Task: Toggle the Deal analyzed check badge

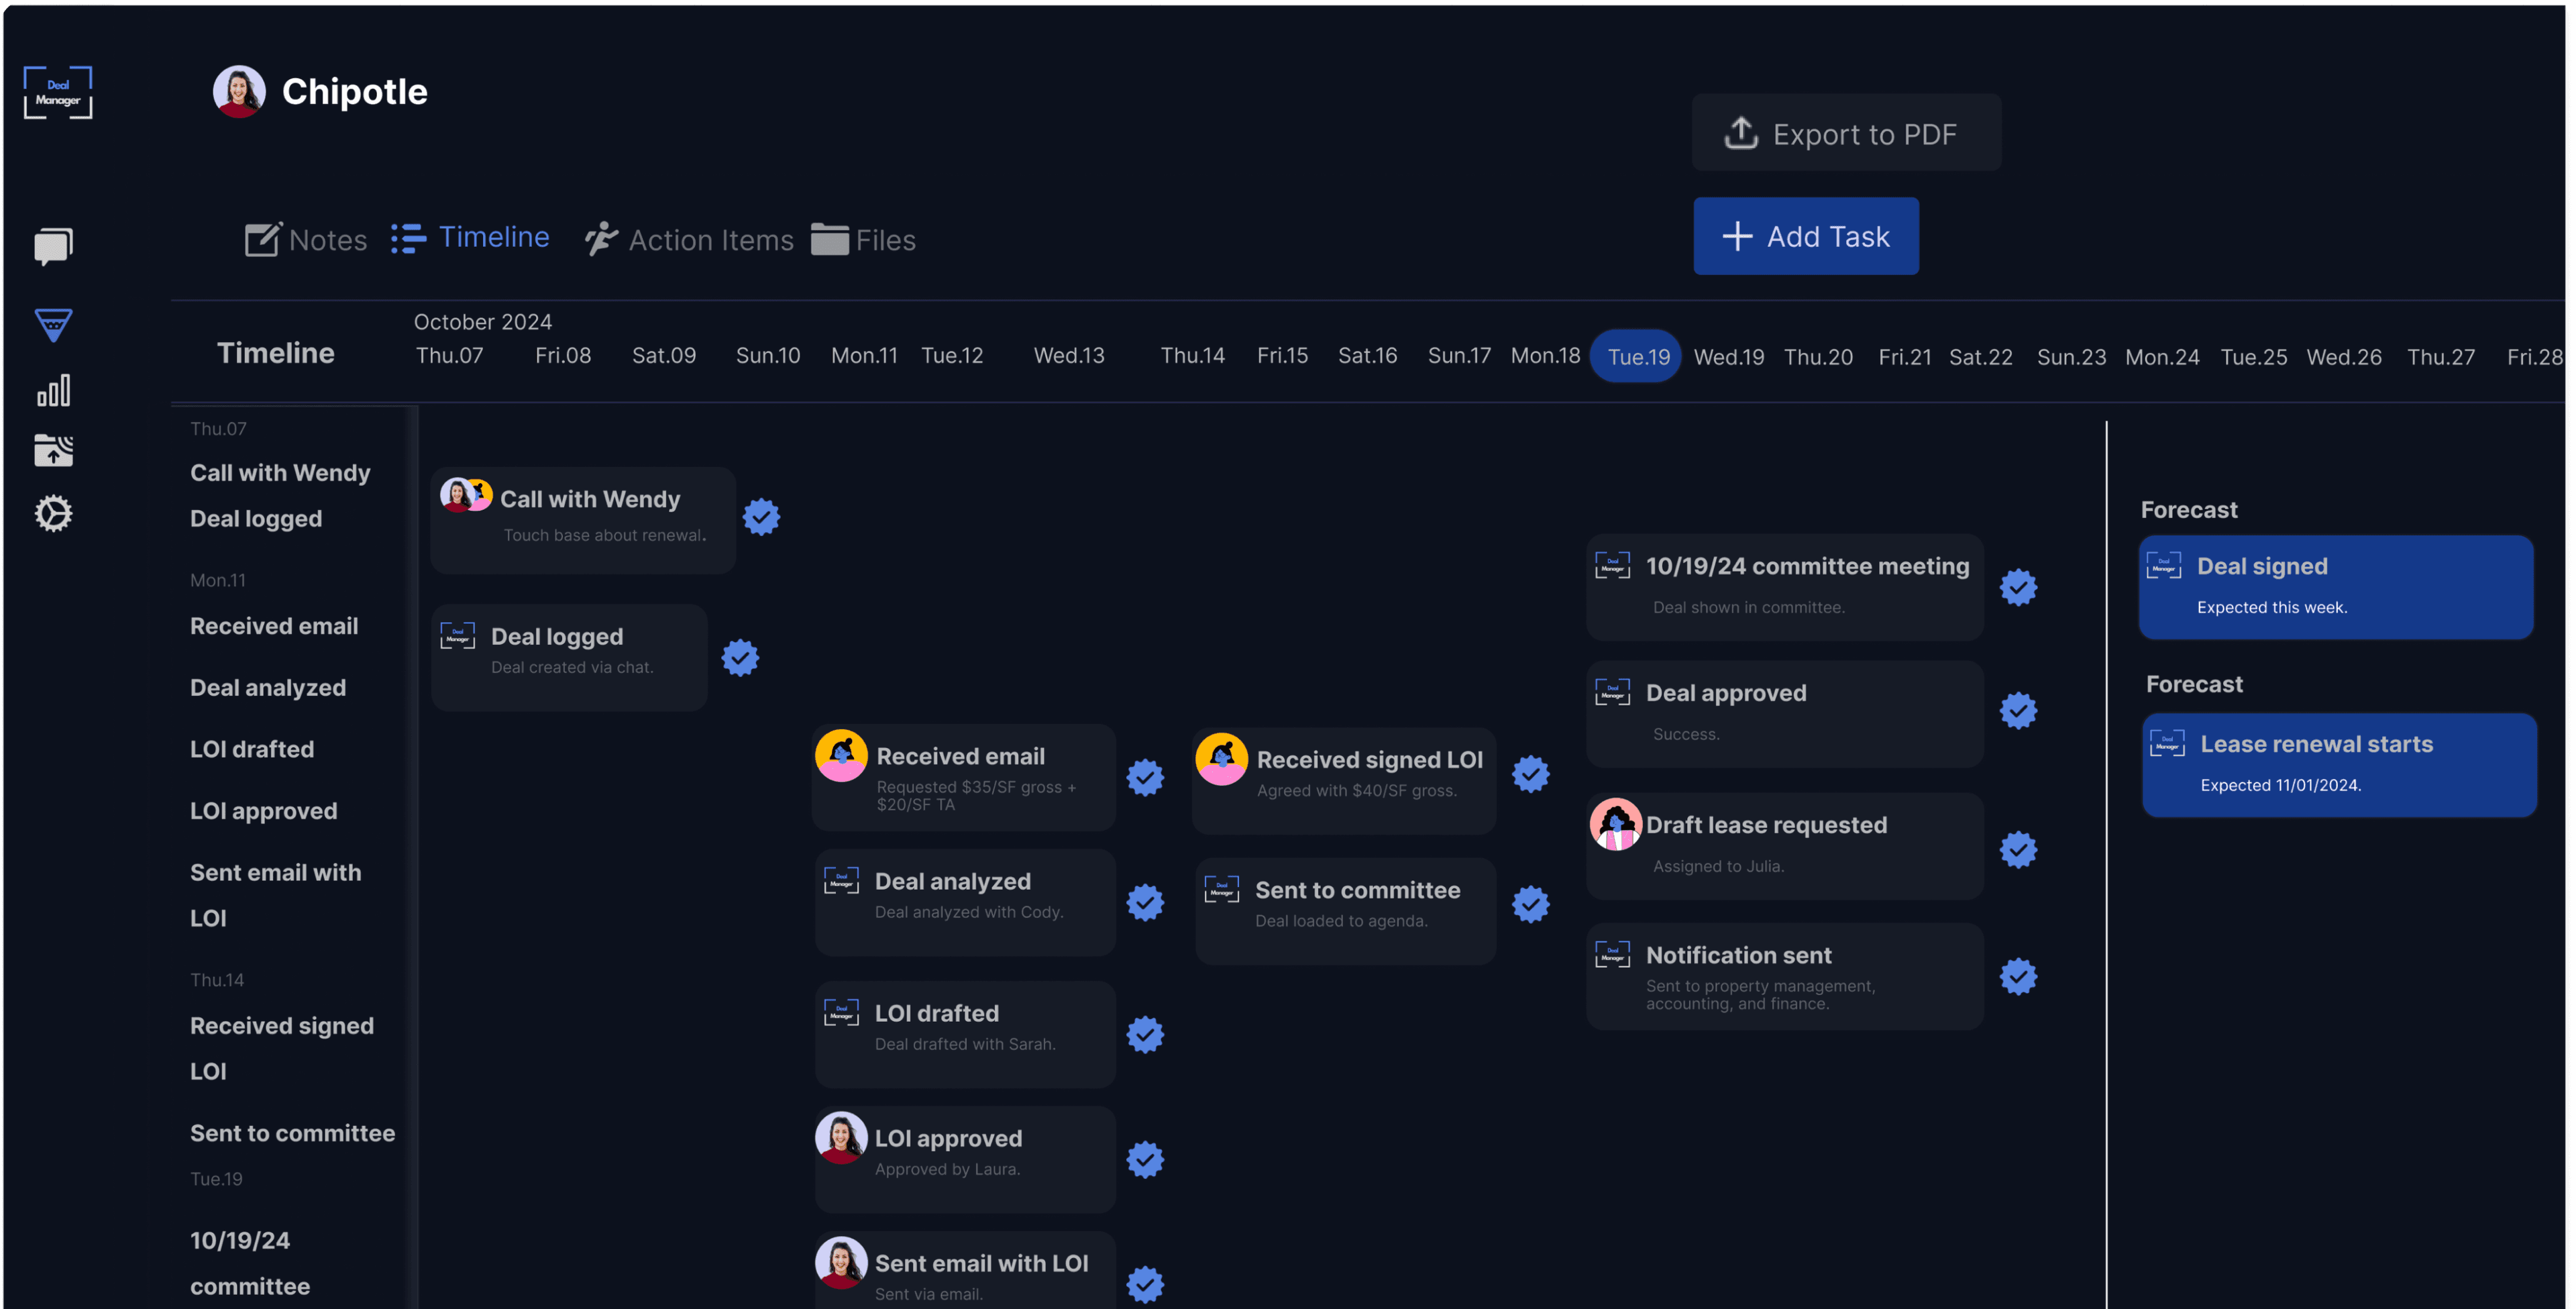Action: tap(1145, 903)
